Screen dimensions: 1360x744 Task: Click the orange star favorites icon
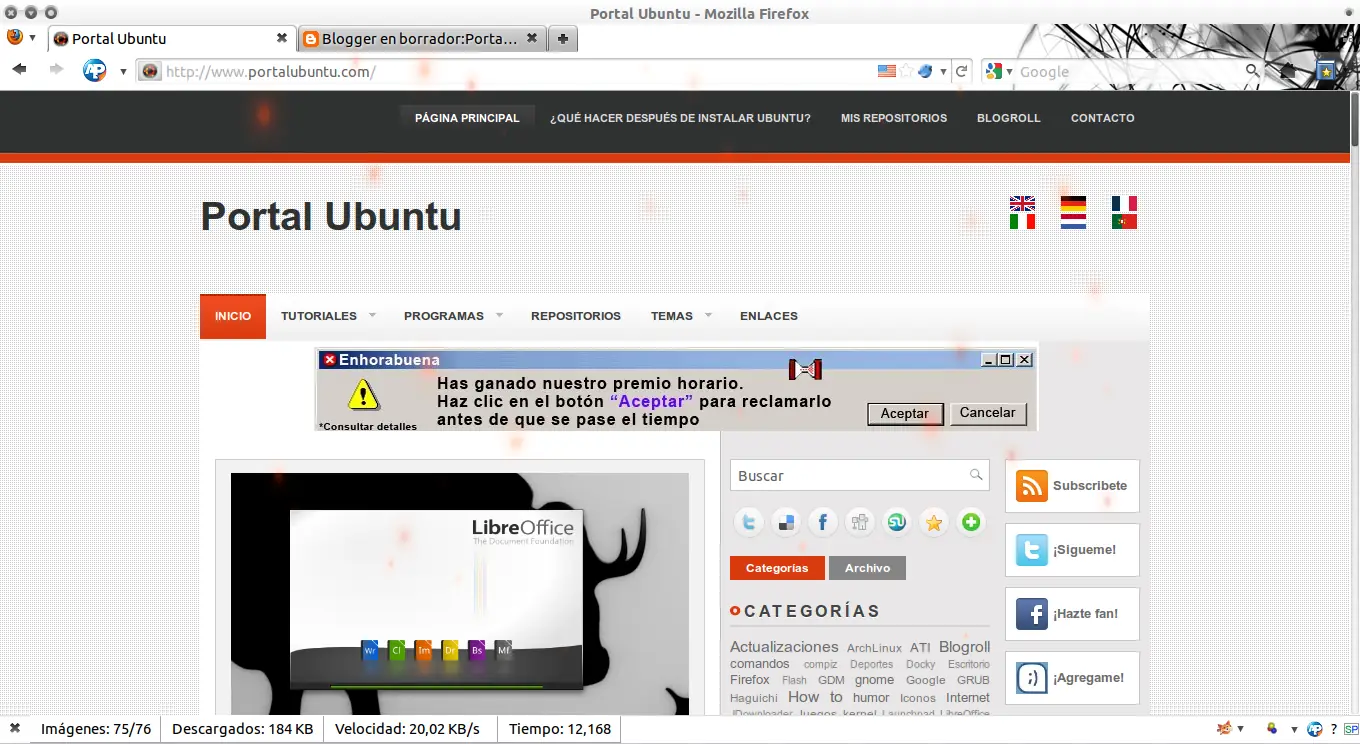[x=934, y=522]
